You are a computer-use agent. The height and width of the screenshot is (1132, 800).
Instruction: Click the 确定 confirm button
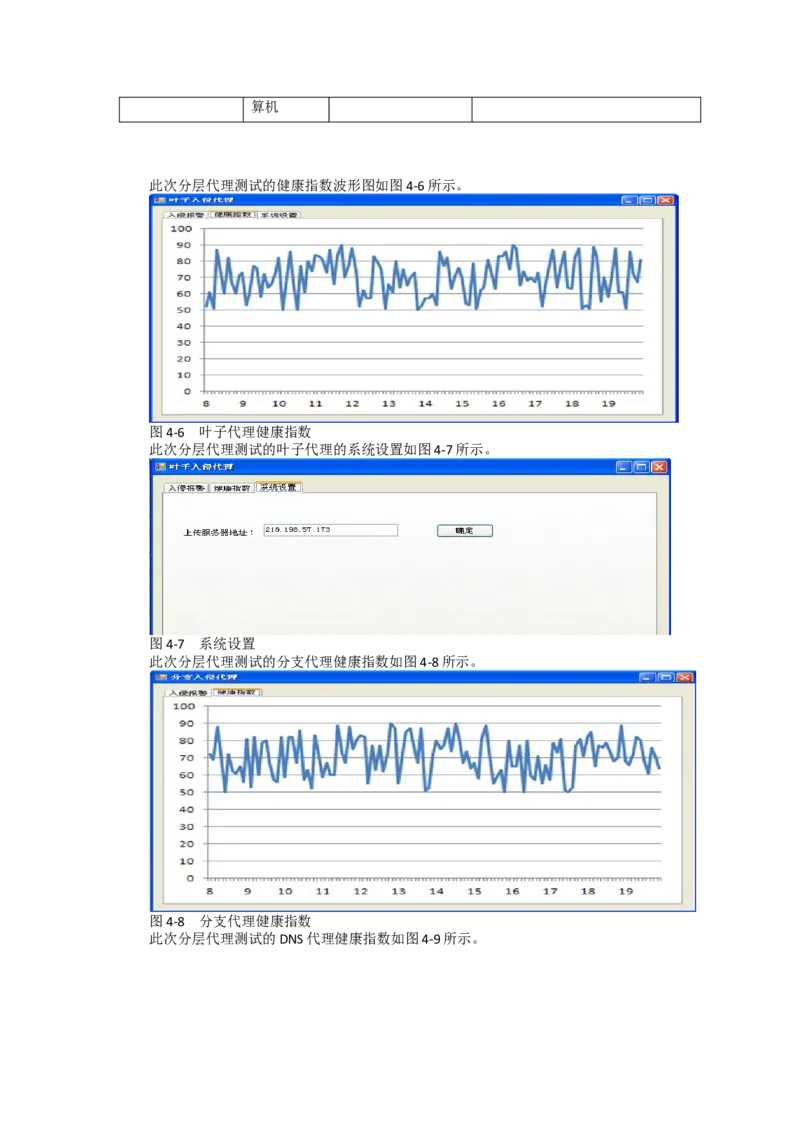465,531
